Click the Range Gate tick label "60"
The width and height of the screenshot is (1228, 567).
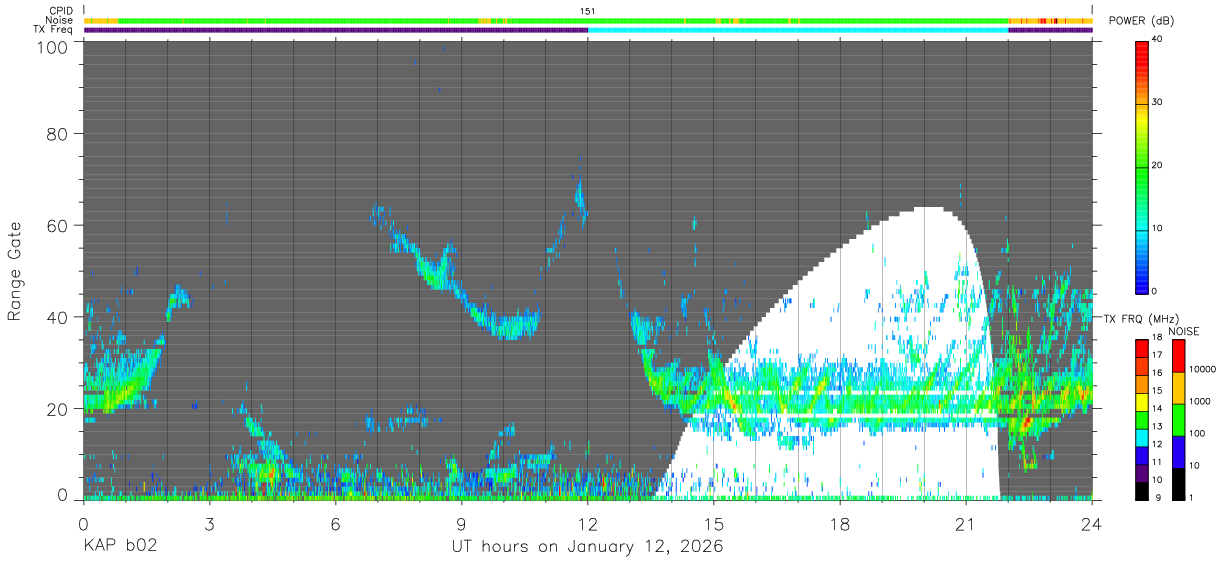pyautogui.click(x=58, y=225)
